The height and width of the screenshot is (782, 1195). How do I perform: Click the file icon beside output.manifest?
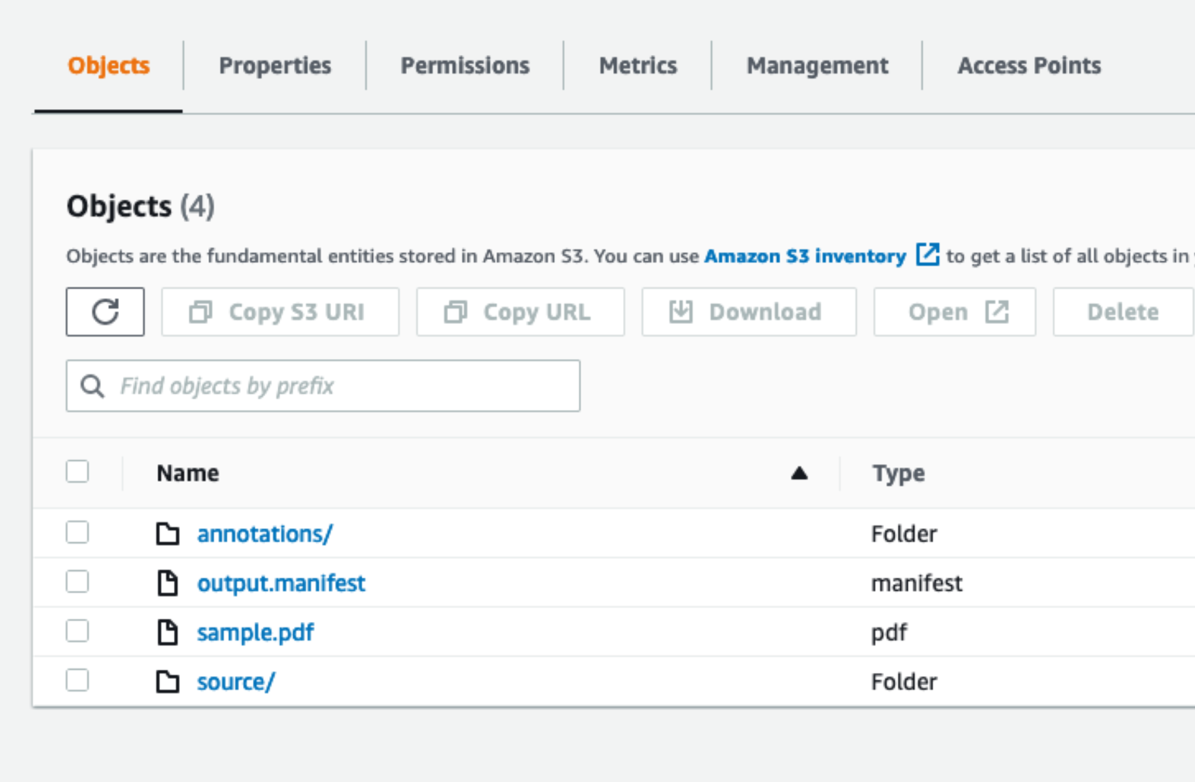(168, 583)
